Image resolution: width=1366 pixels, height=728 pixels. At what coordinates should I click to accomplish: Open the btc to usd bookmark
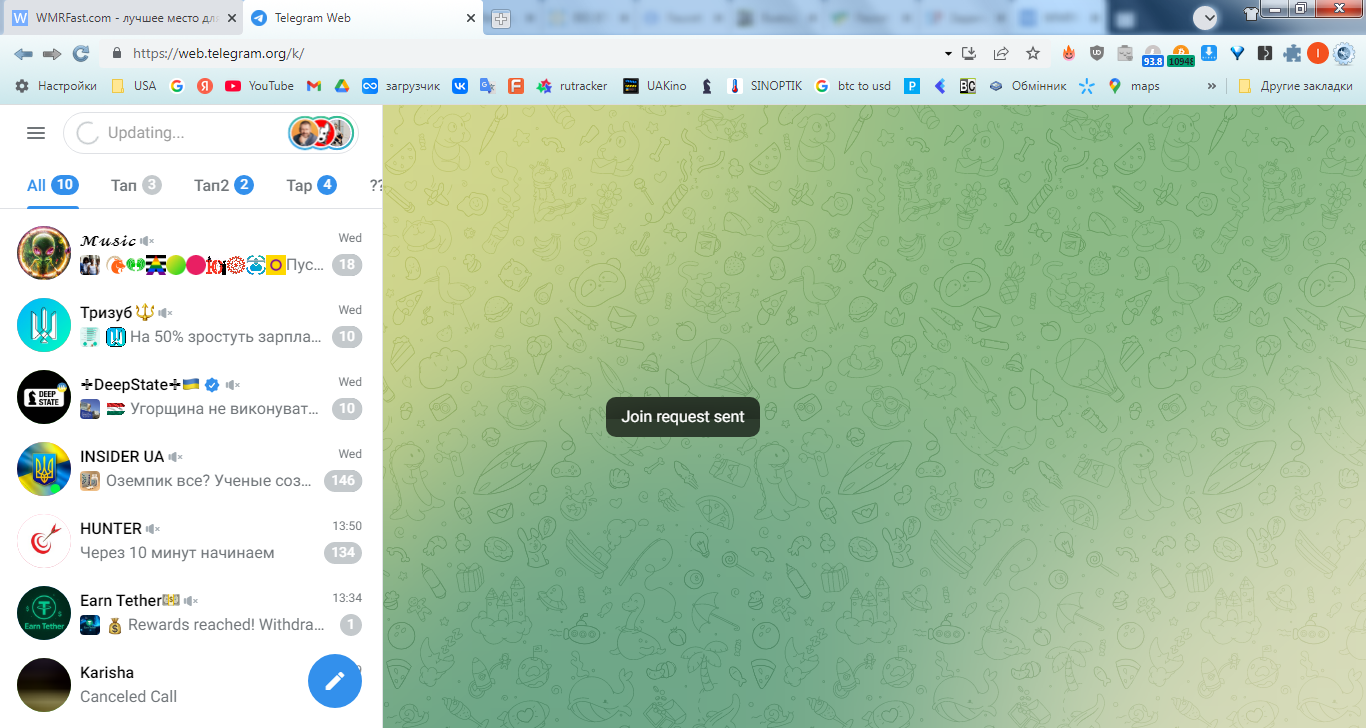(x=853, y=86)
